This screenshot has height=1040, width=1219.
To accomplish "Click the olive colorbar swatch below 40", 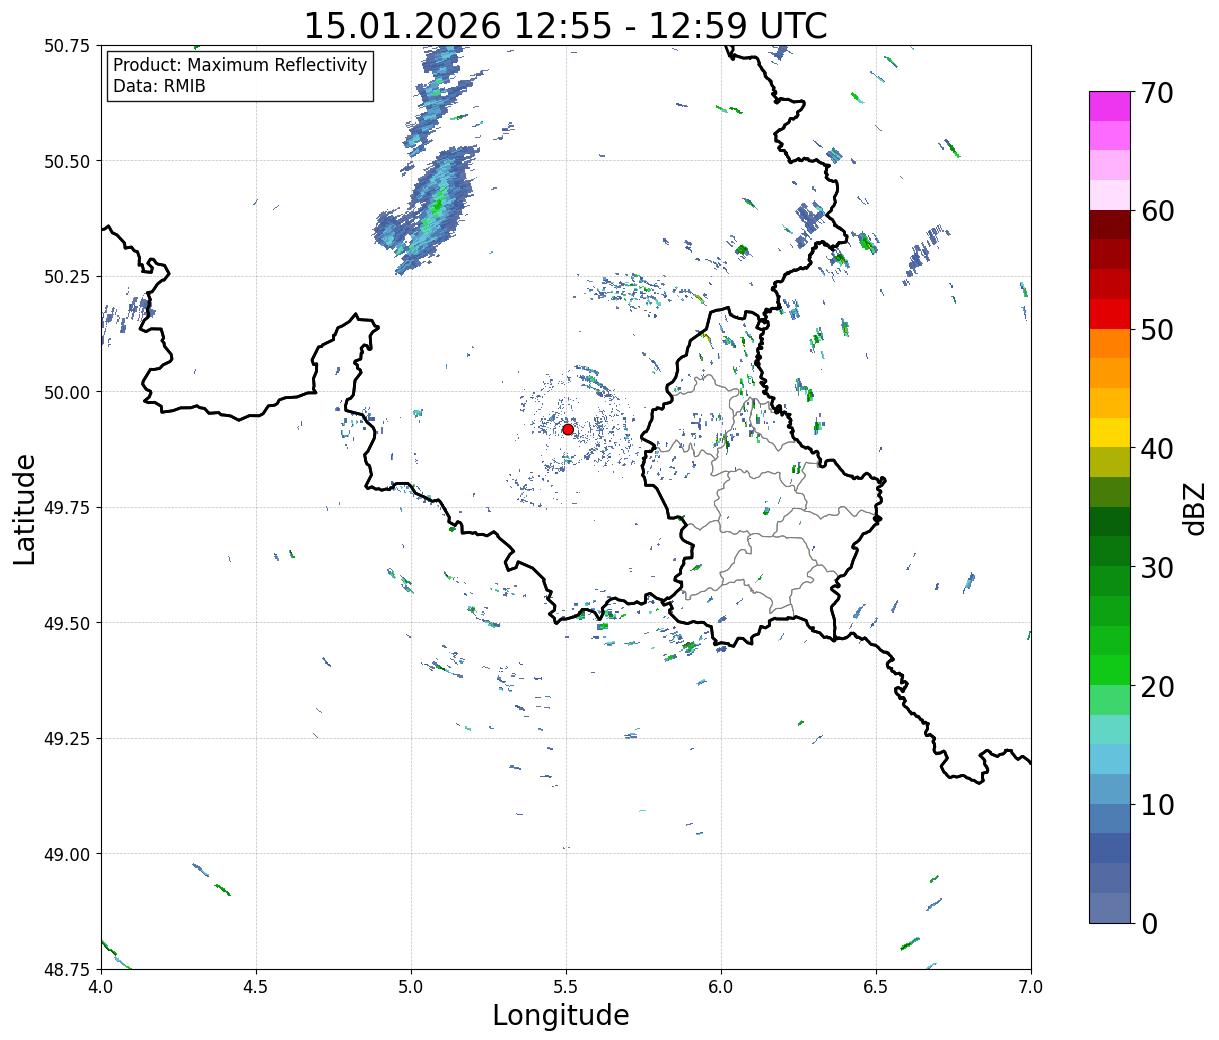I will click(1110, 462).
